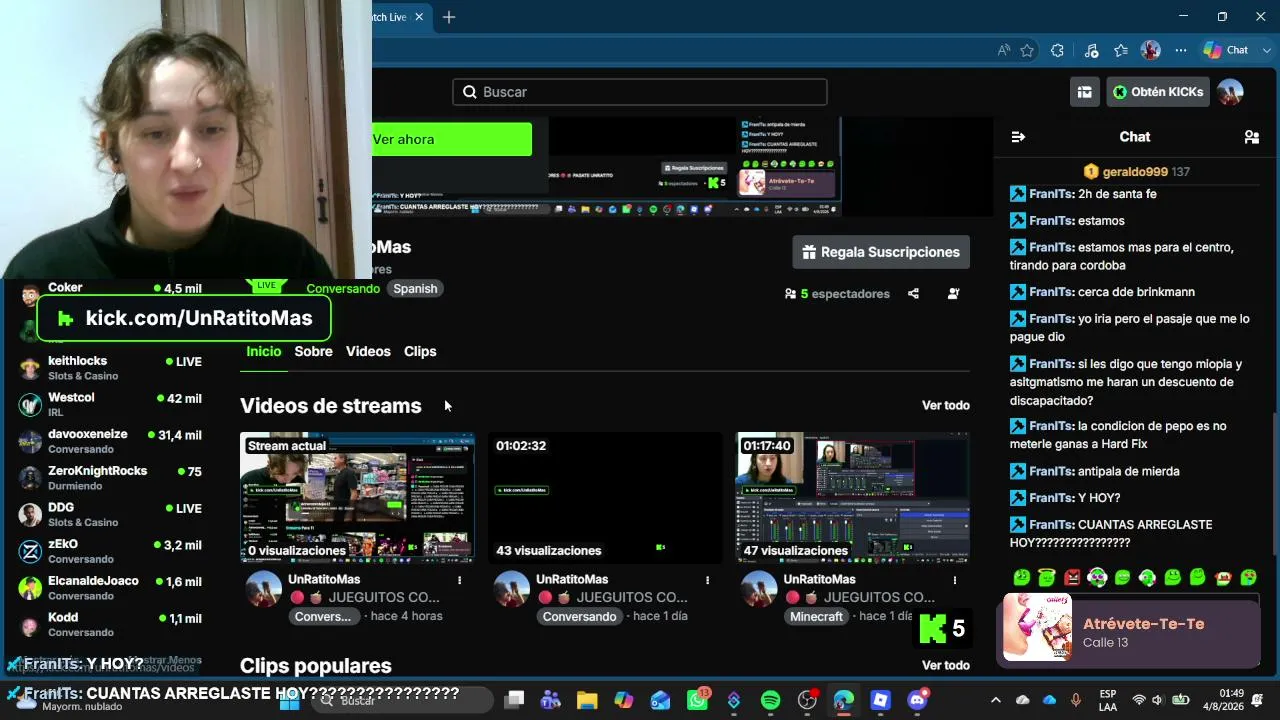
Task: Show hidden system tray icons
Action: [x=995, y=700]
